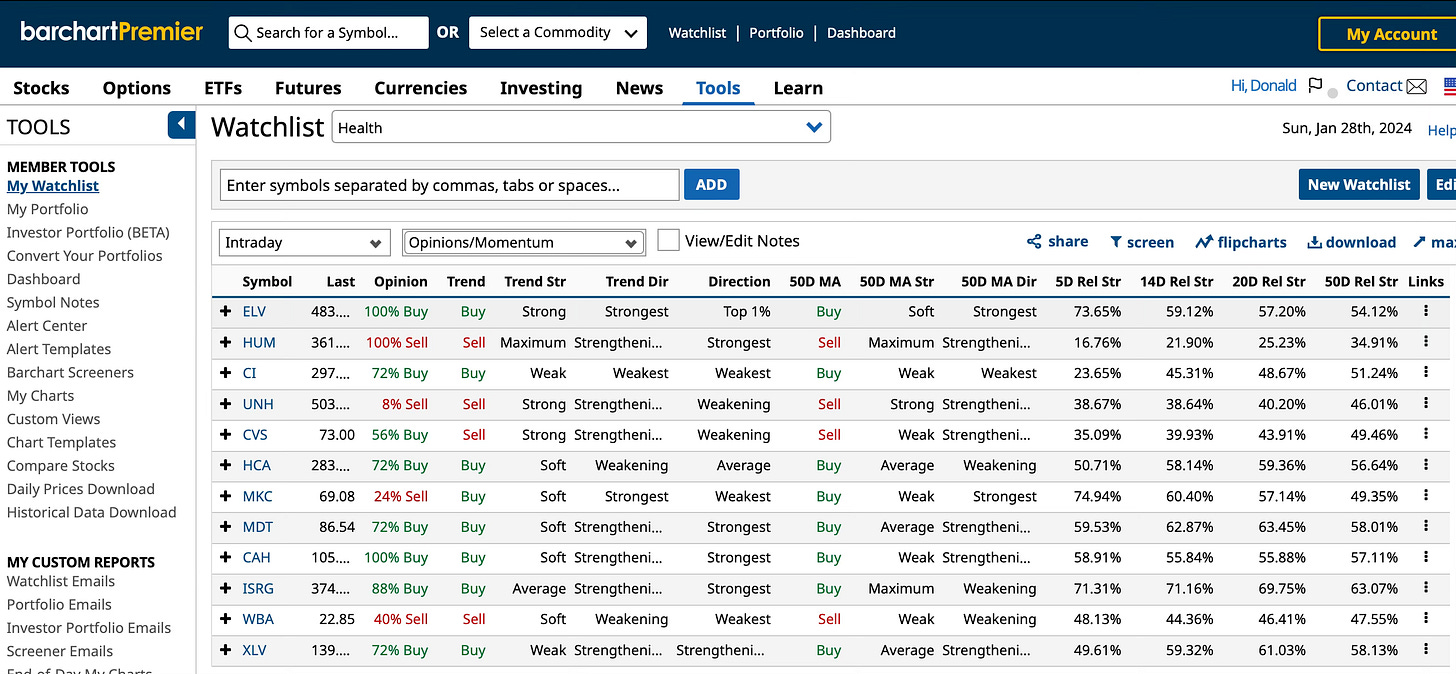This screenshot has height=674, width=1456.
Task: Open Links menu for MKC row
Action: (1425, 496)
